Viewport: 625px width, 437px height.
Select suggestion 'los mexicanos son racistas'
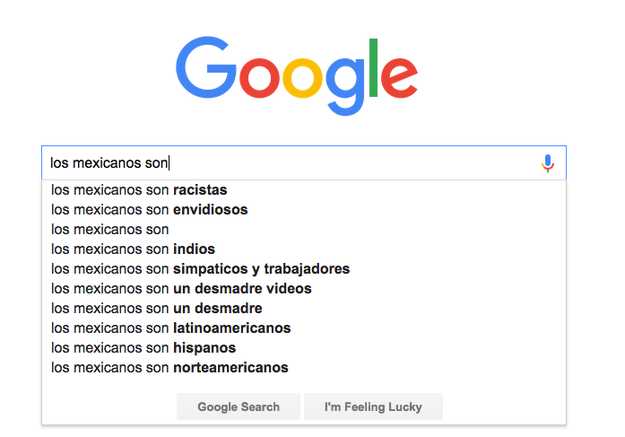click(x=304, y=190)
